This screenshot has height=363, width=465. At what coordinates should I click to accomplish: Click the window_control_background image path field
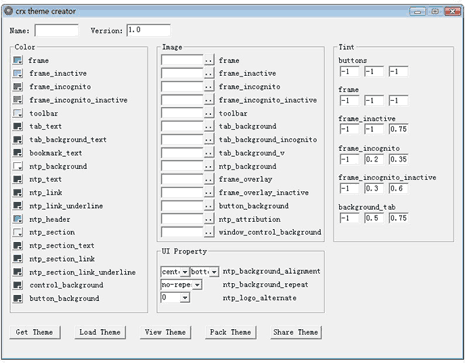pos(182,232)
